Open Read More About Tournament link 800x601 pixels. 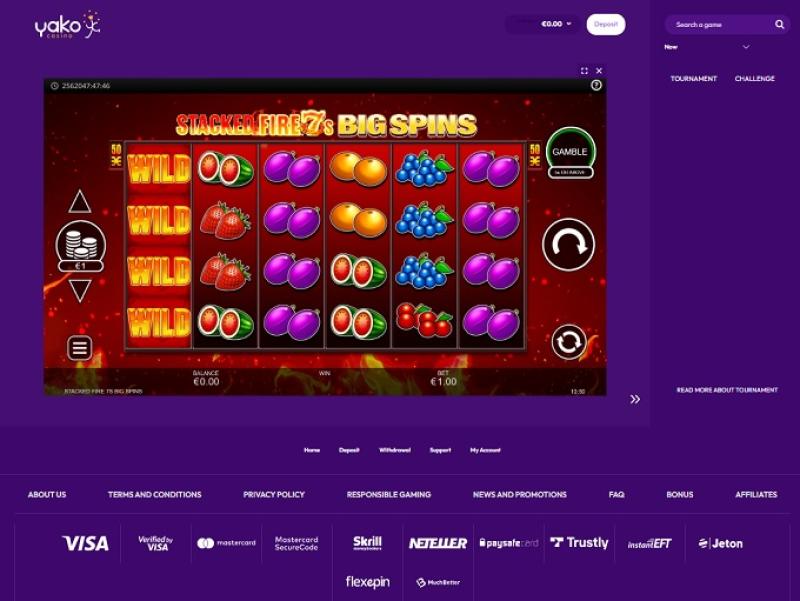point(727,390)
